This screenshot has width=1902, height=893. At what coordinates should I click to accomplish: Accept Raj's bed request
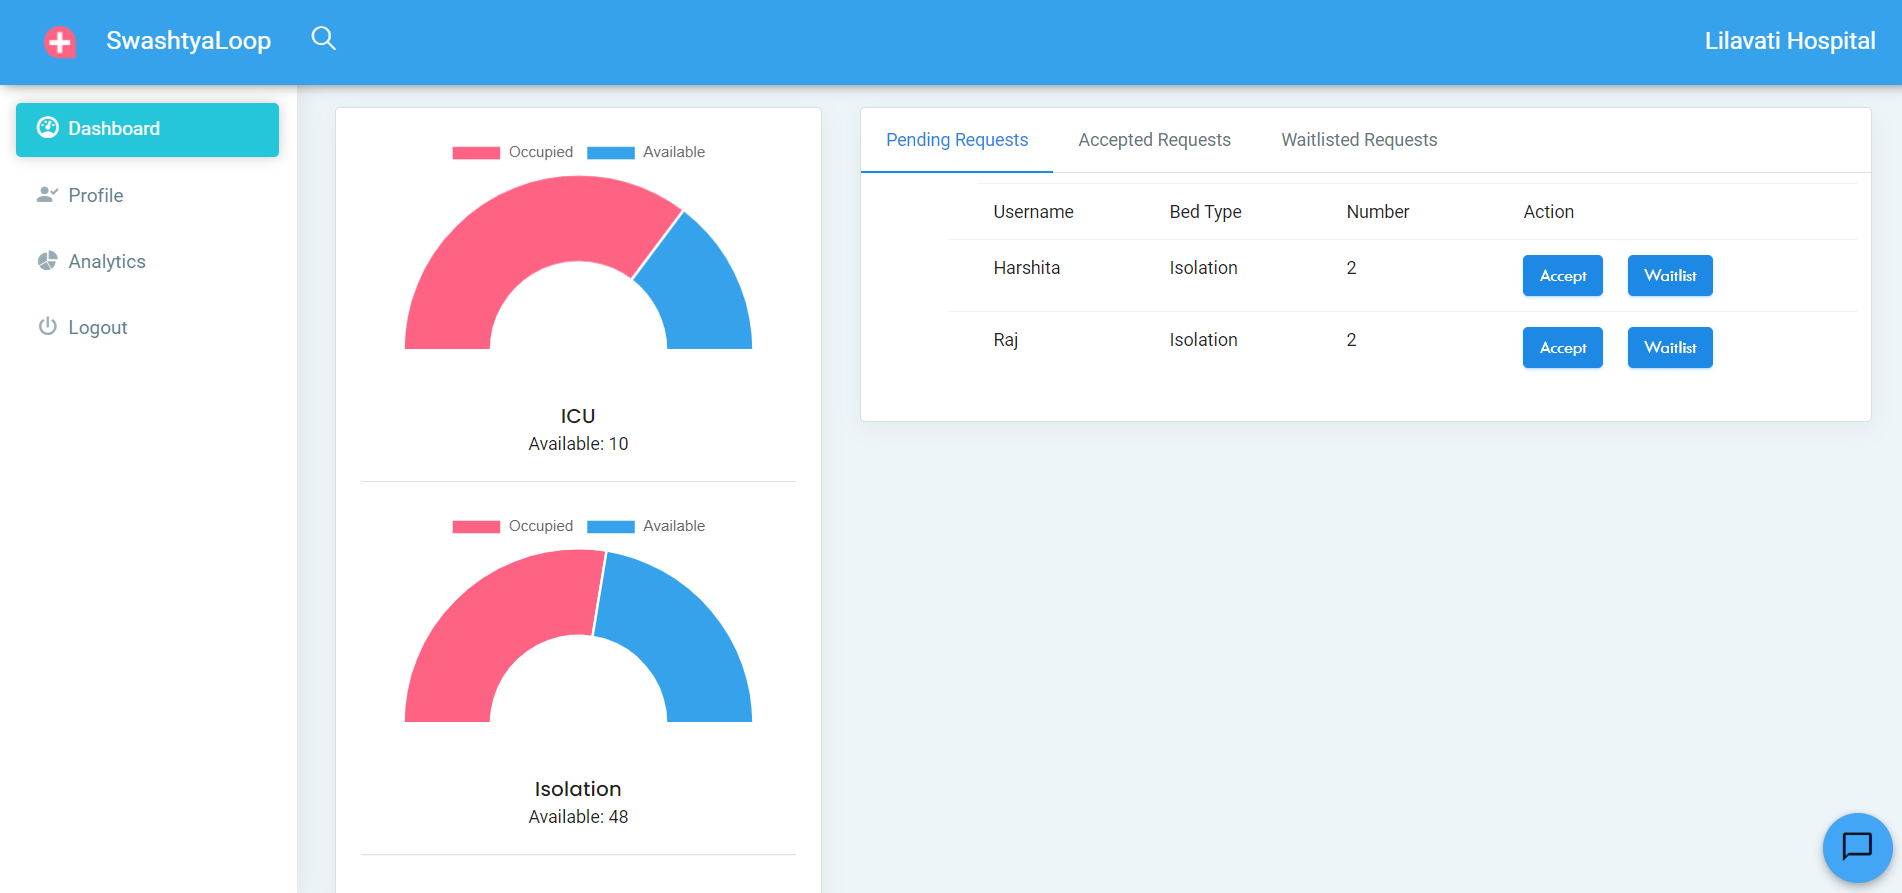click(x=1562, y=348)
